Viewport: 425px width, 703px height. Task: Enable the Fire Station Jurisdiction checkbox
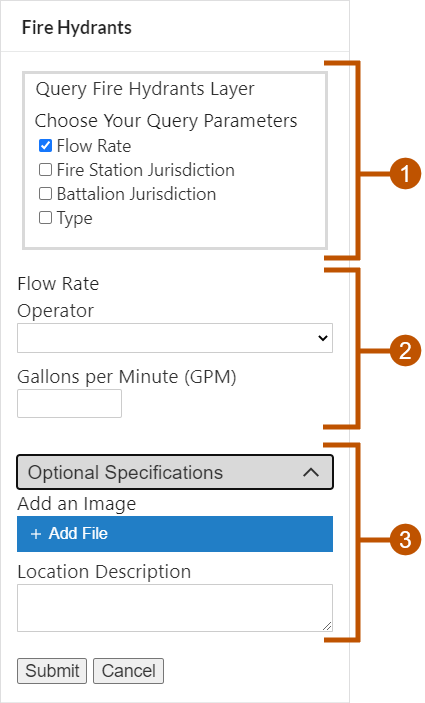click(x=45, y=169)
